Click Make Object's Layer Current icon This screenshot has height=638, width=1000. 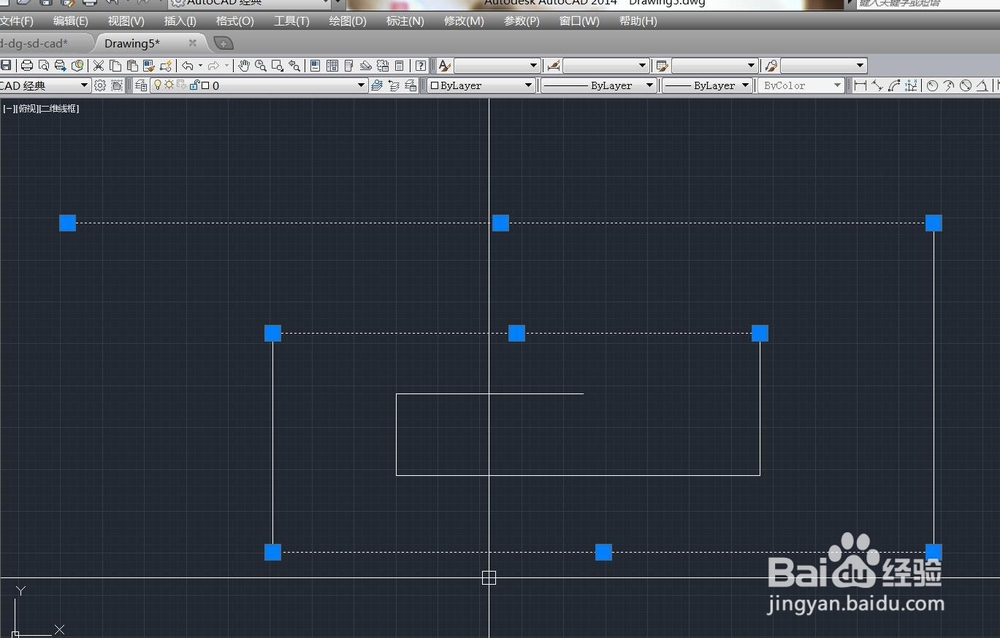point(377,85)
